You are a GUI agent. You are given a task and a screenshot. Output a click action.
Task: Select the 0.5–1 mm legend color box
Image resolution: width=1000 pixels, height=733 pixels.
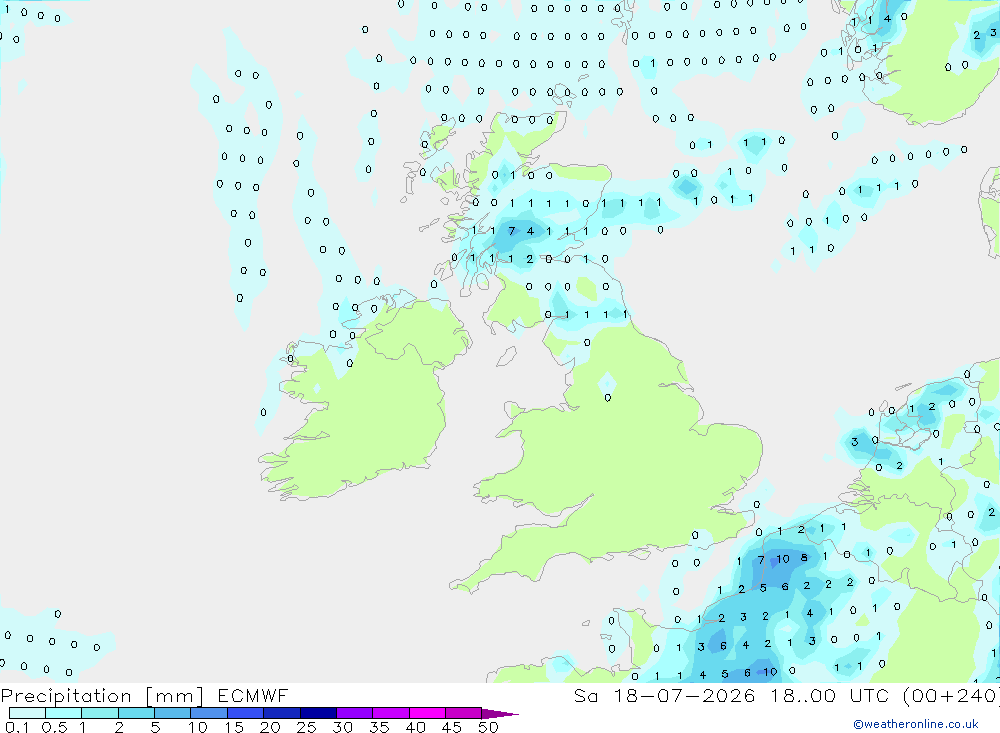click(x=64, y=713)
